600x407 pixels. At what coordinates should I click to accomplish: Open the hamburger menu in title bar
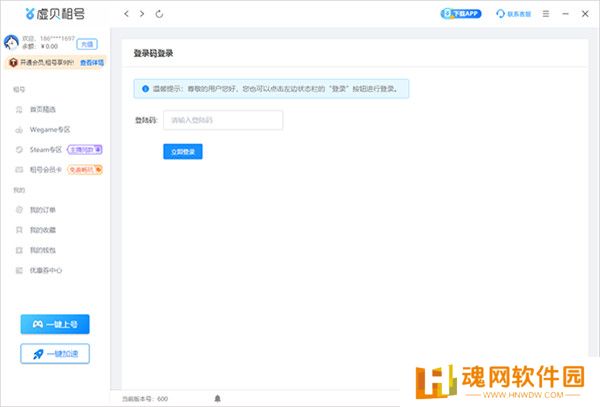click(546, 14)
